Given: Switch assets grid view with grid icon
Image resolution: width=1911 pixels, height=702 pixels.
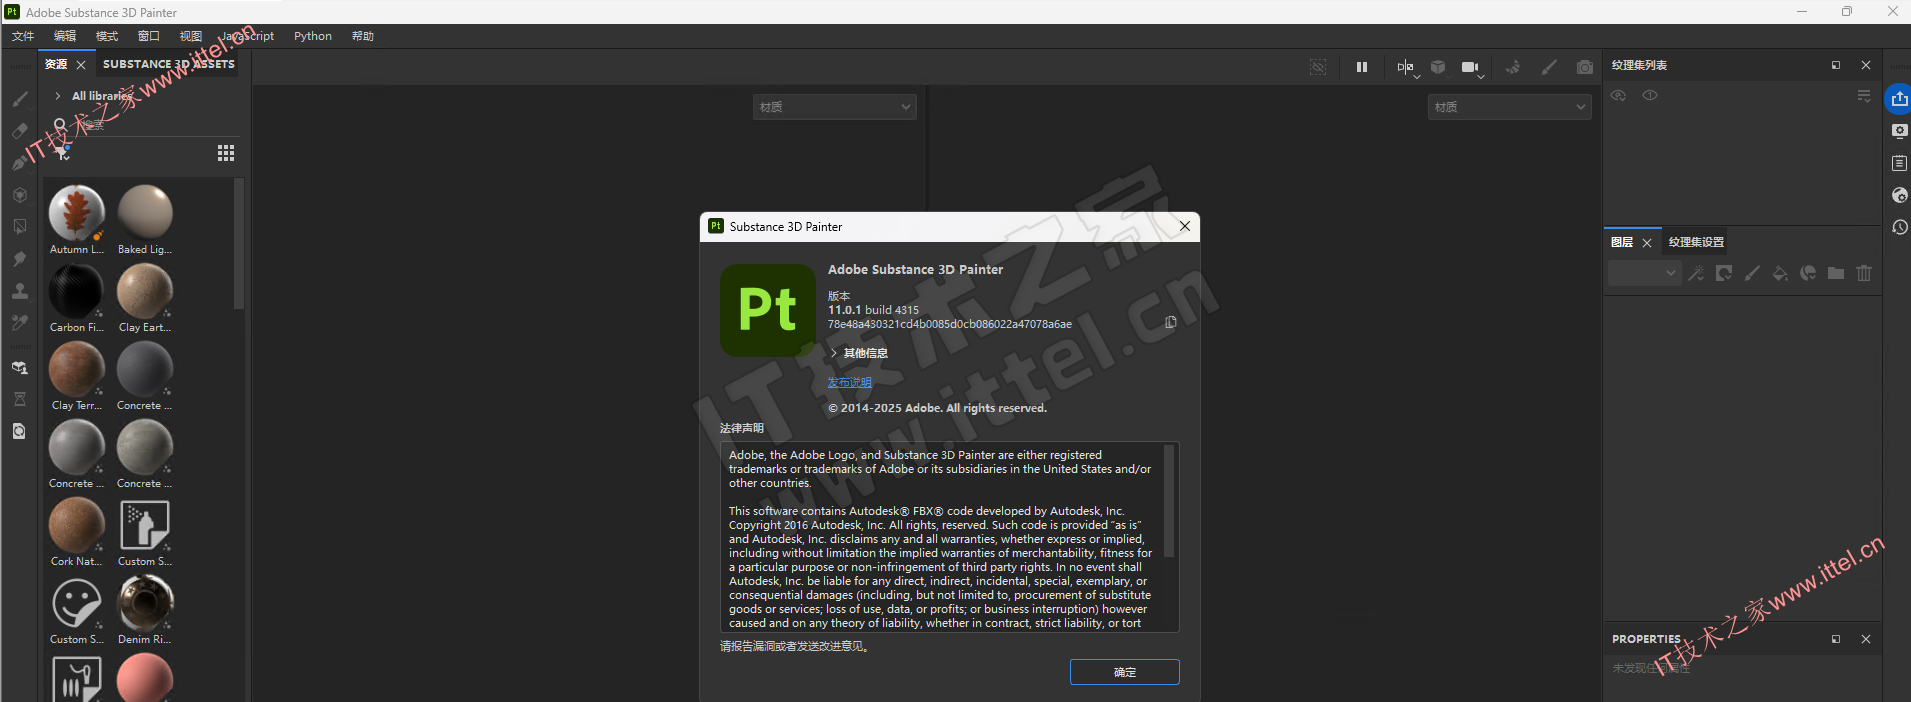Looking at the screenshot, I should (226, 153).
